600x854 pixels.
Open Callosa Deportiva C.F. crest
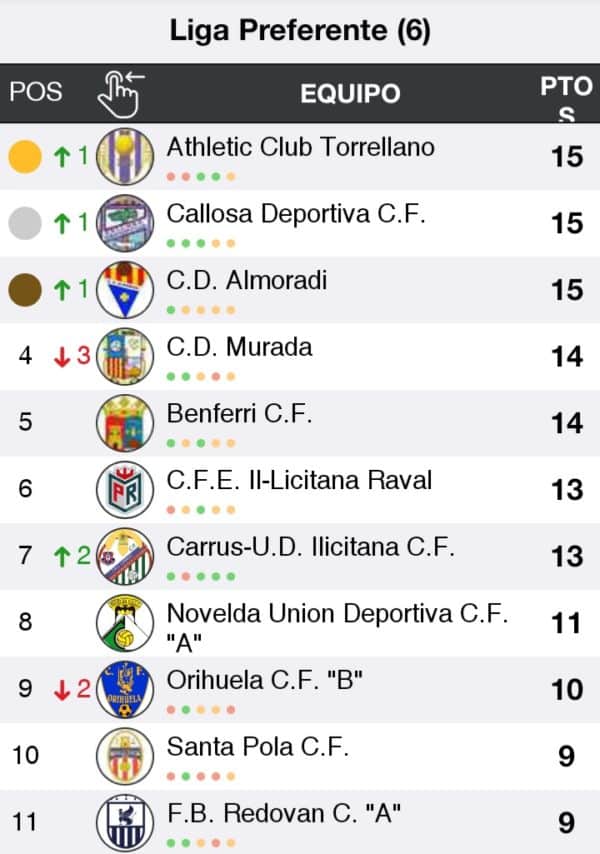pos(125,223)
